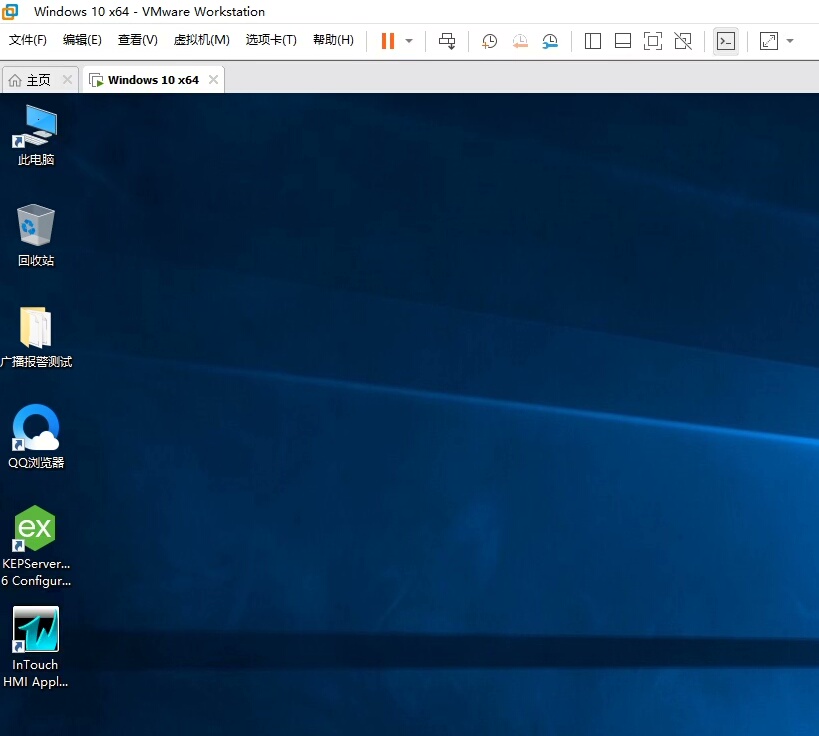
Task: Take a snapshot of the VM
Action: (489, 41)
